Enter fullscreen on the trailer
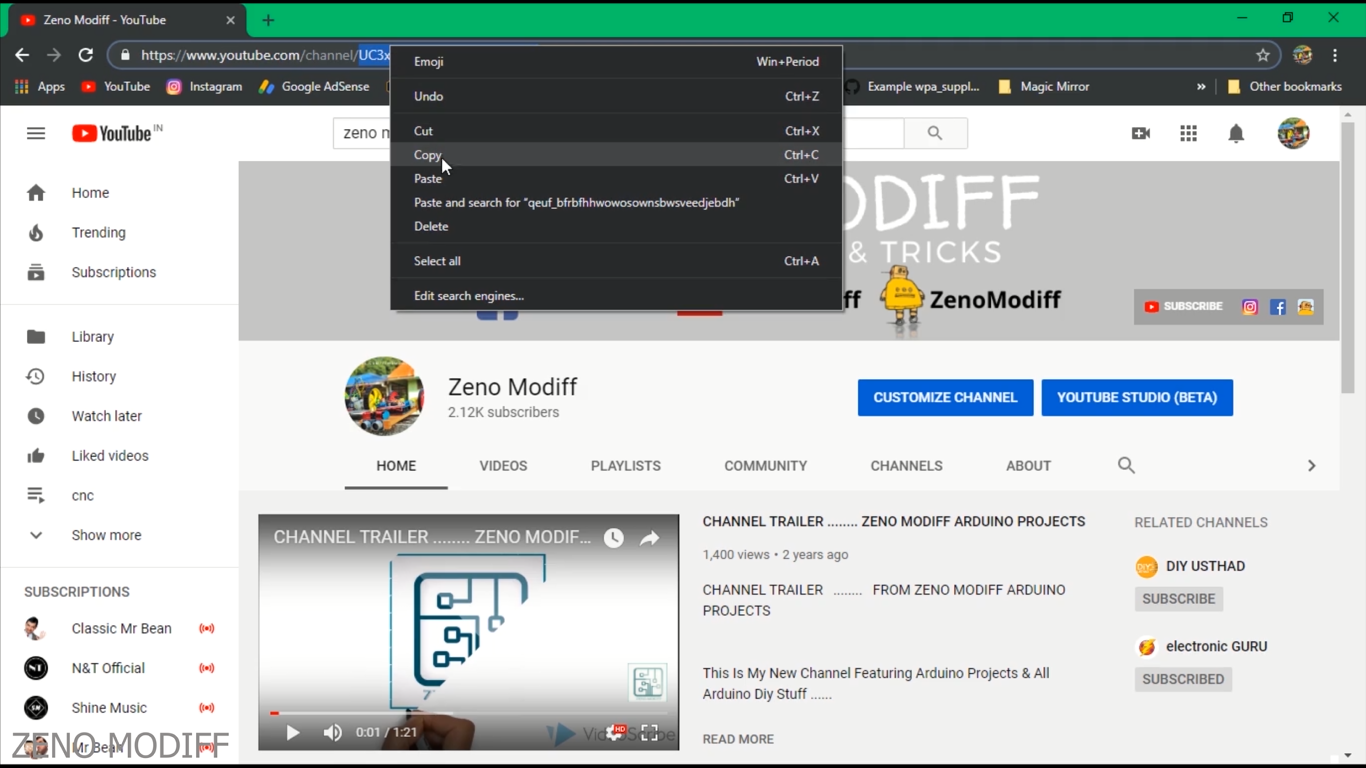Screen dimensions: 1366x768 650,733
